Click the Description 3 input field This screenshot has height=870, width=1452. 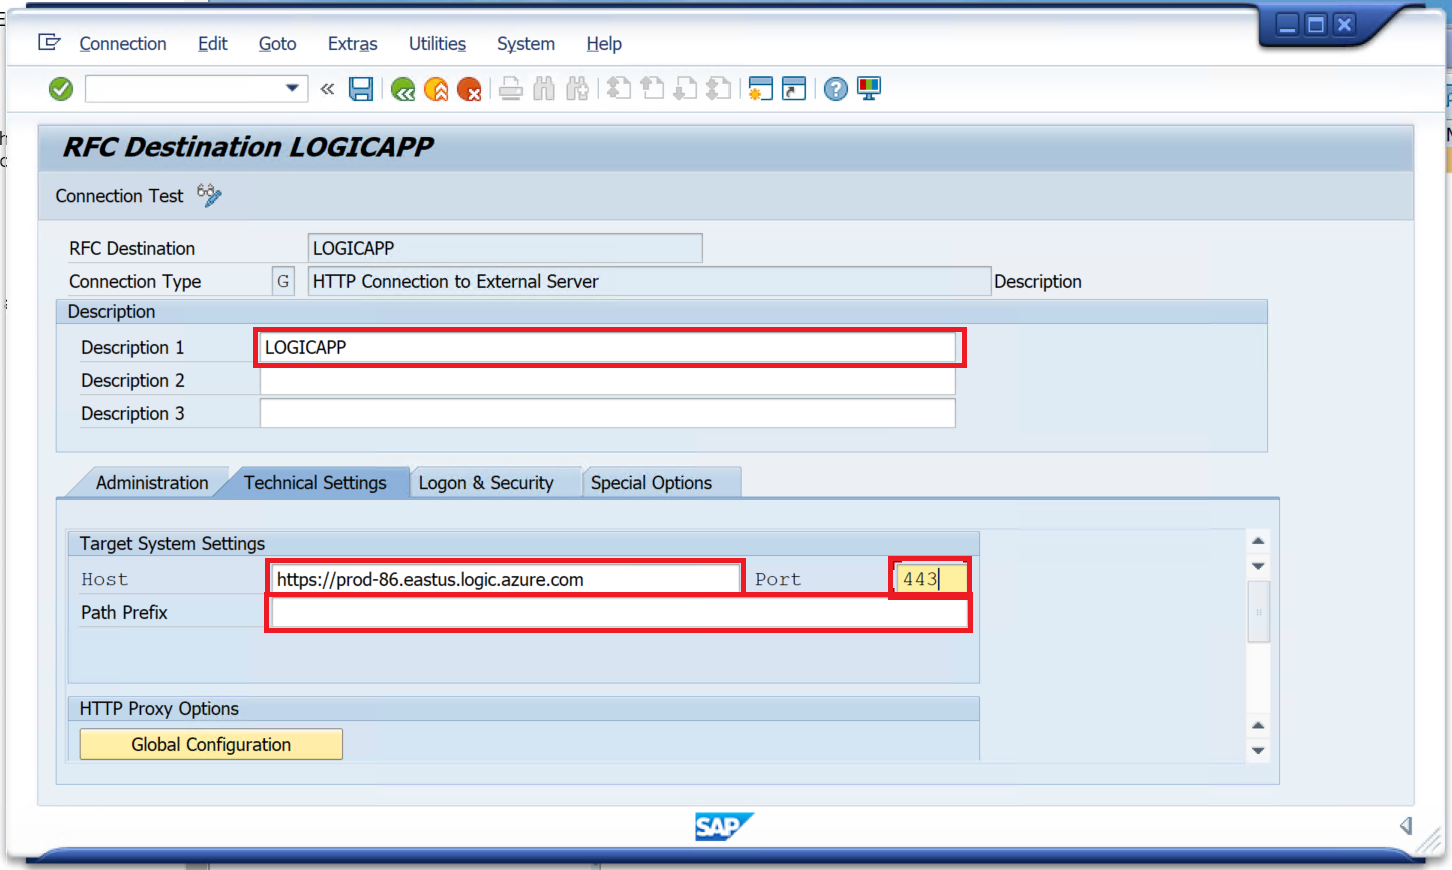pos(608,413)
